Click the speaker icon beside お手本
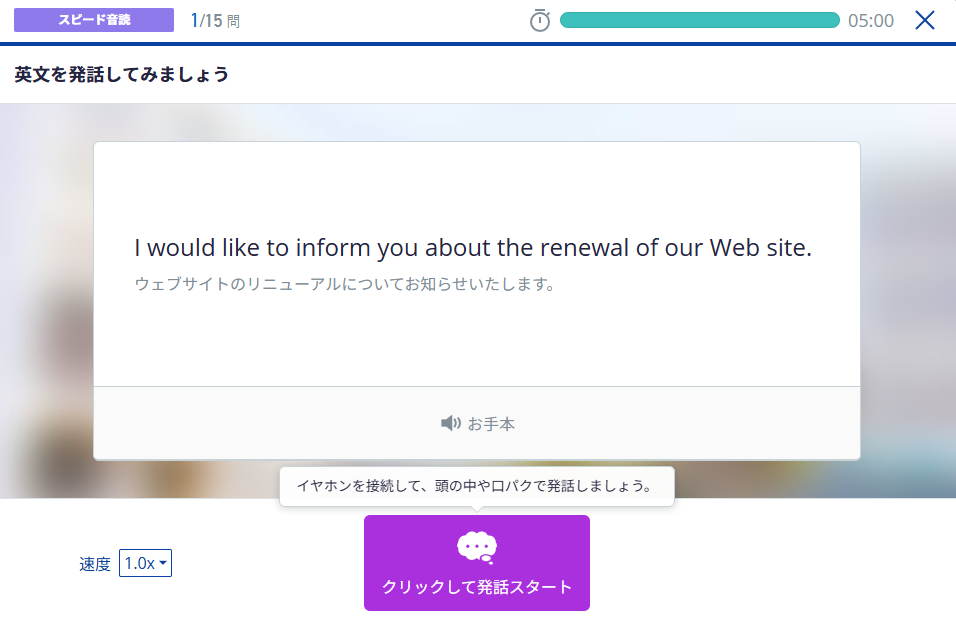The image size is (956, 618). click(450, 423)
